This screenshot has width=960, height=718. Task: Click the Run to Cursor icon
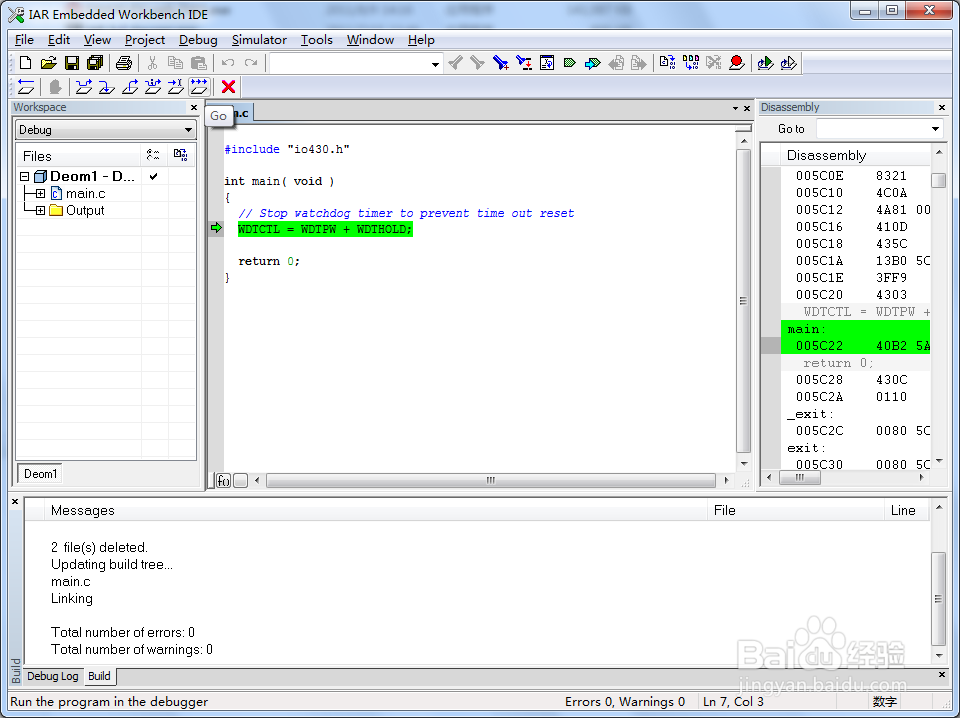click(176, 87)
